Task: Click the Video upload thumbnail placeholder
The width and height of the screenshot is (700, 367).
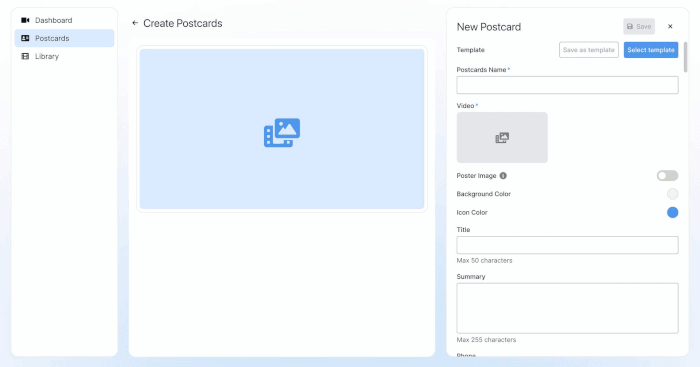Action: pyautogui.click(x=502, y=138)
